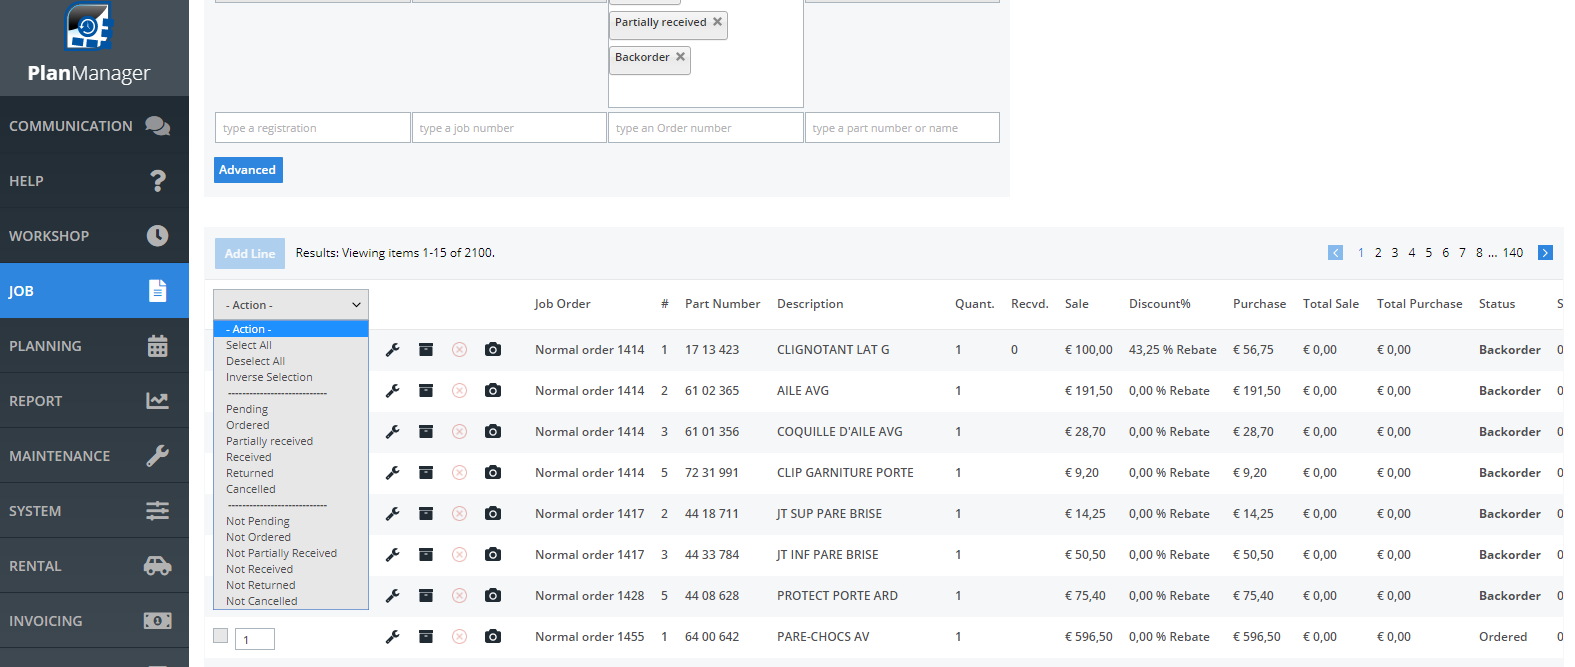Remove the Partially received filter tag
The width and height of the screenshot is (1575, 667).
click(717, 22)
